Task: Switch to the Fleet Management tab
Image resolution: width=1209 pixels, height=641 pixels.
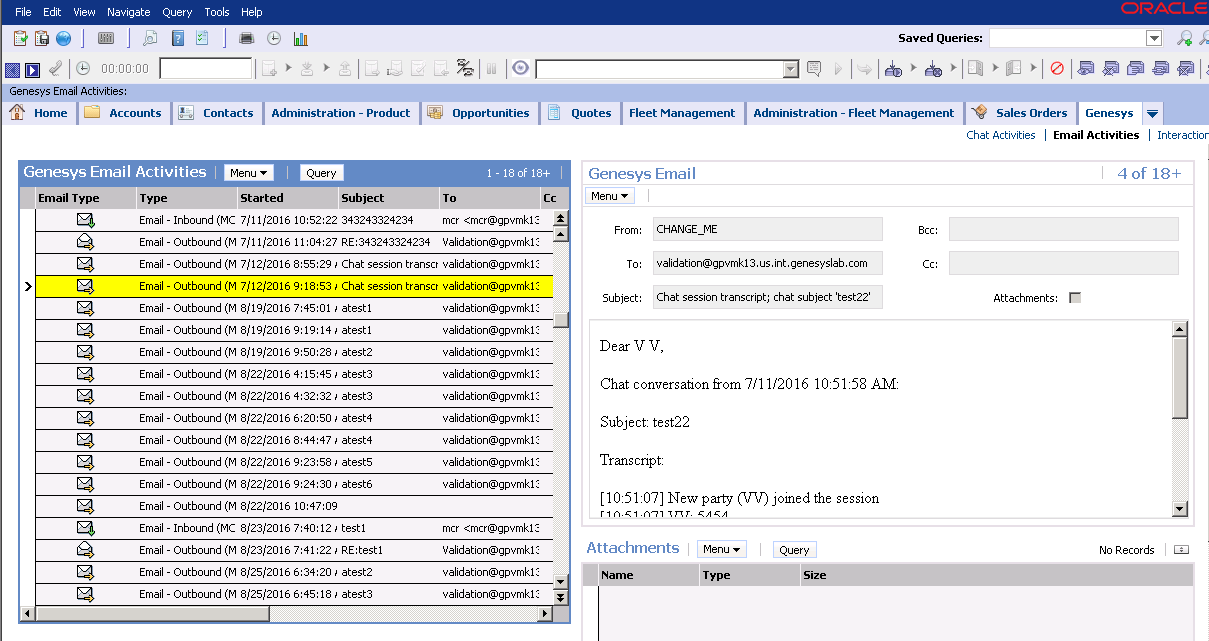Action: click(682, 112)
